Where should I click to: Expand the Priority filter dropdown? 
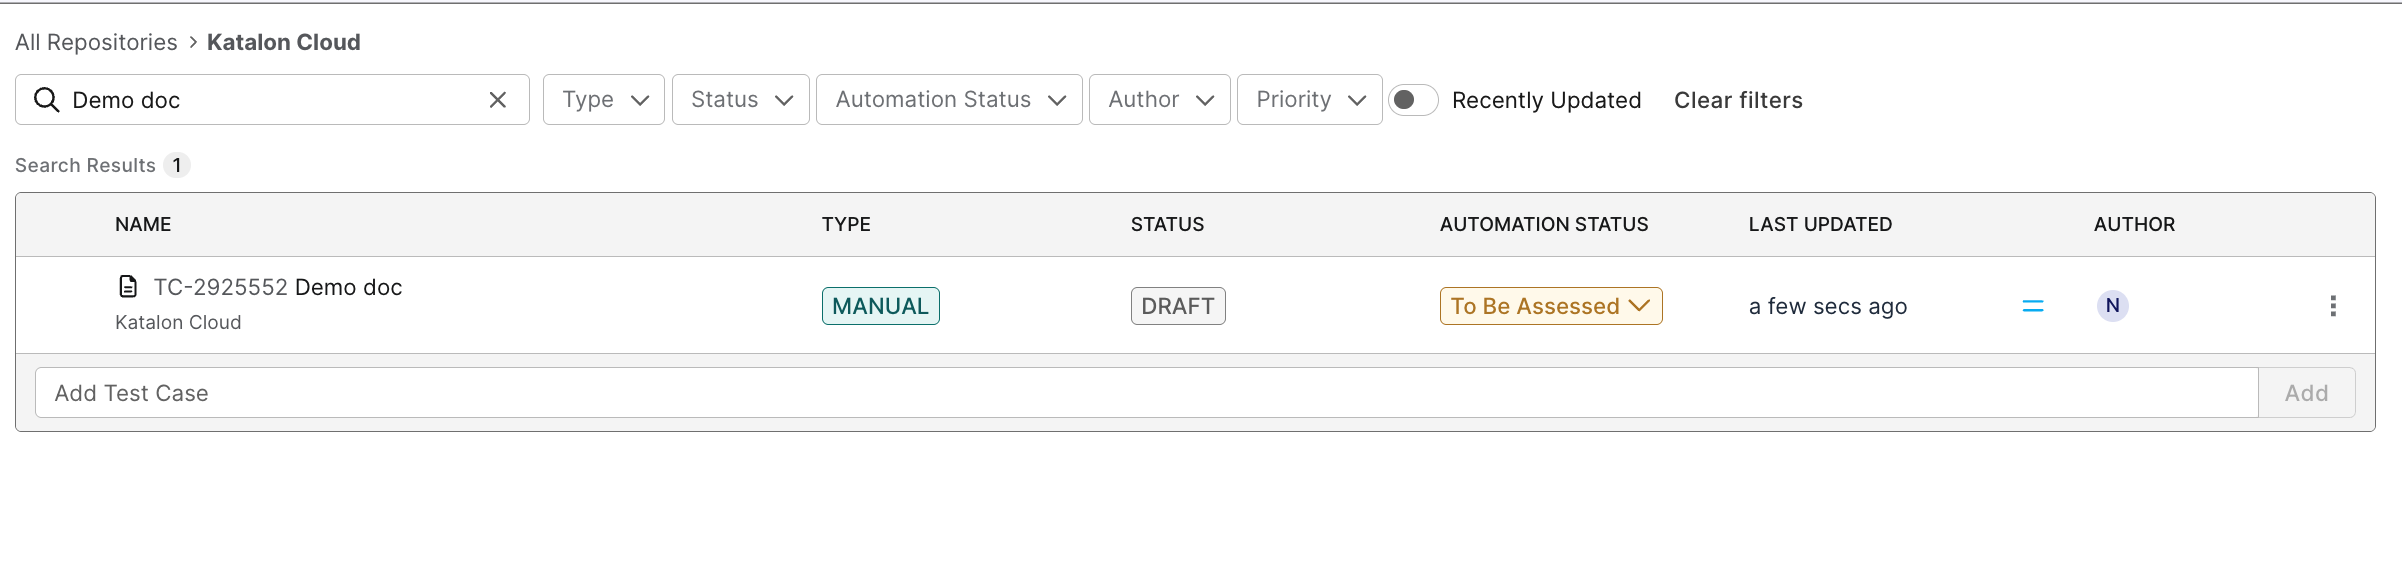[x=1310, y=100]
